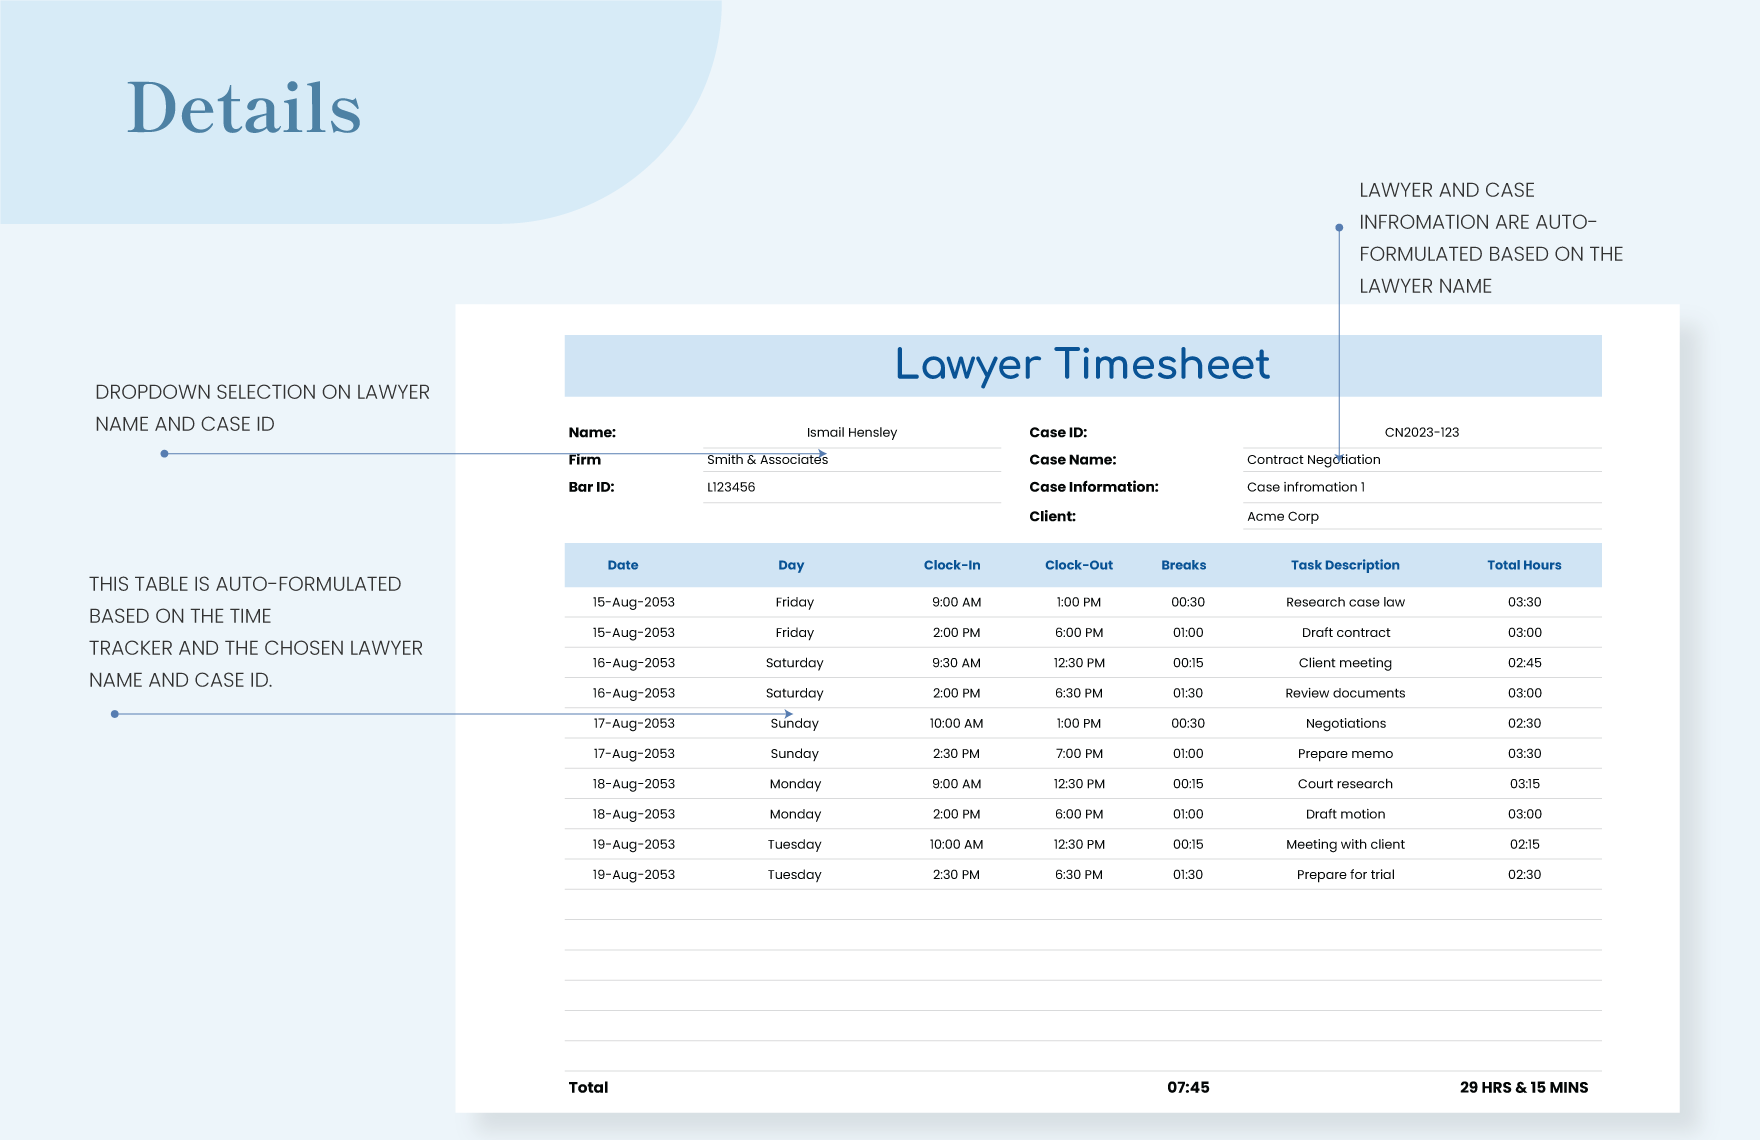Click the Bar ID value L123456
This screenshot has height=1140, width=1760.
(731, 487)
